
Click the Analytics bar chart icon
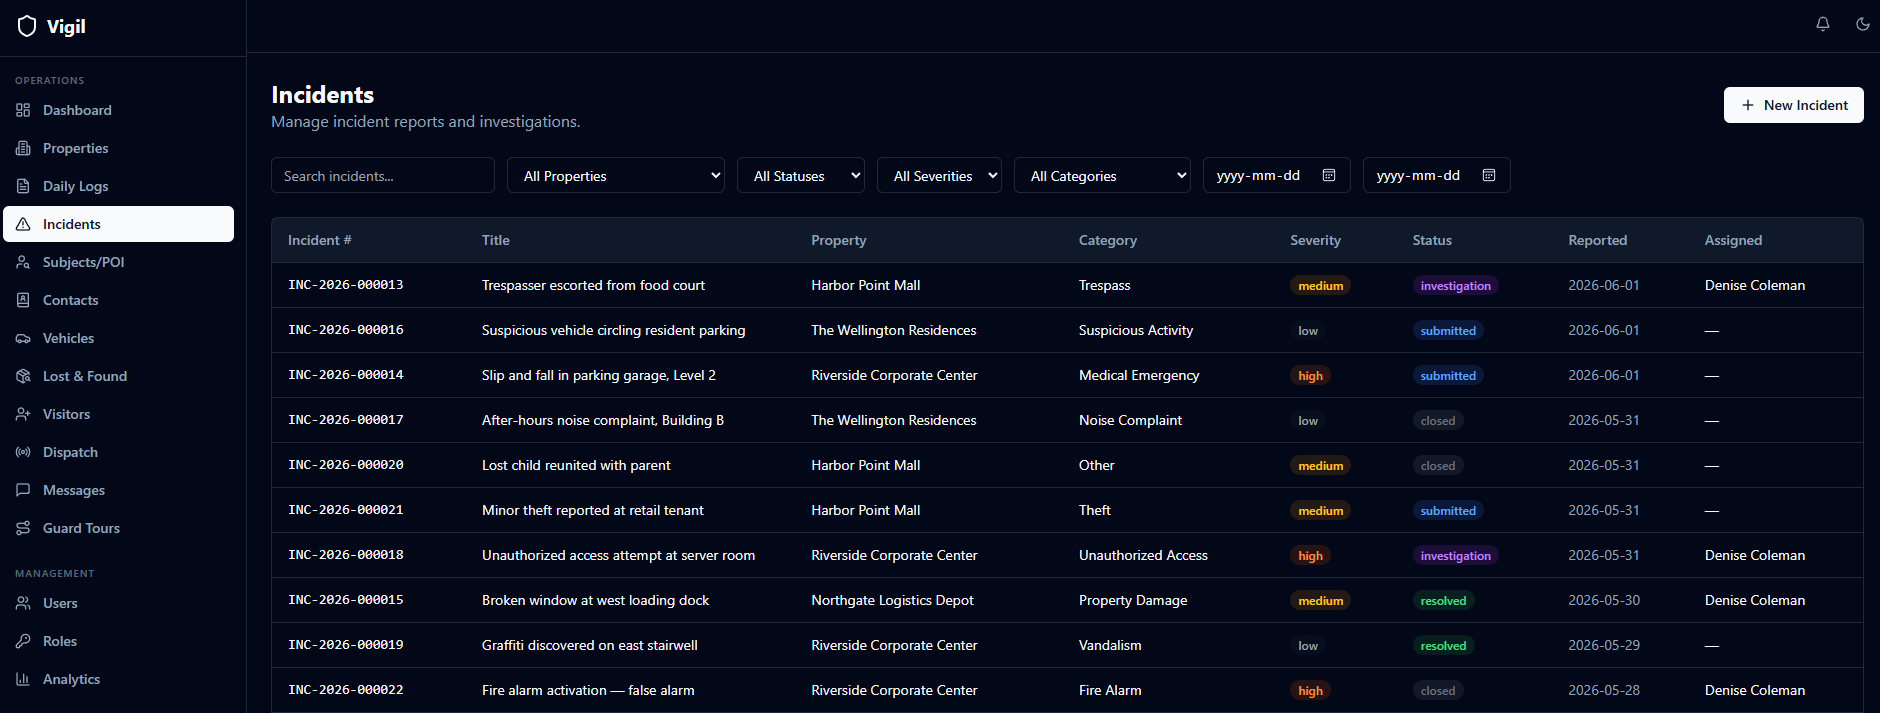23,679
